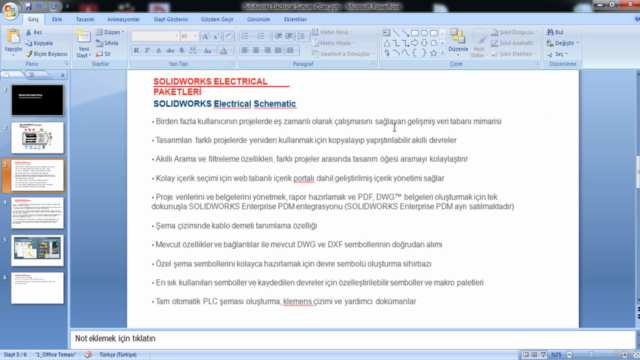Clear all text formatting
The image size is (640, 360).
[x=229, y=36]
